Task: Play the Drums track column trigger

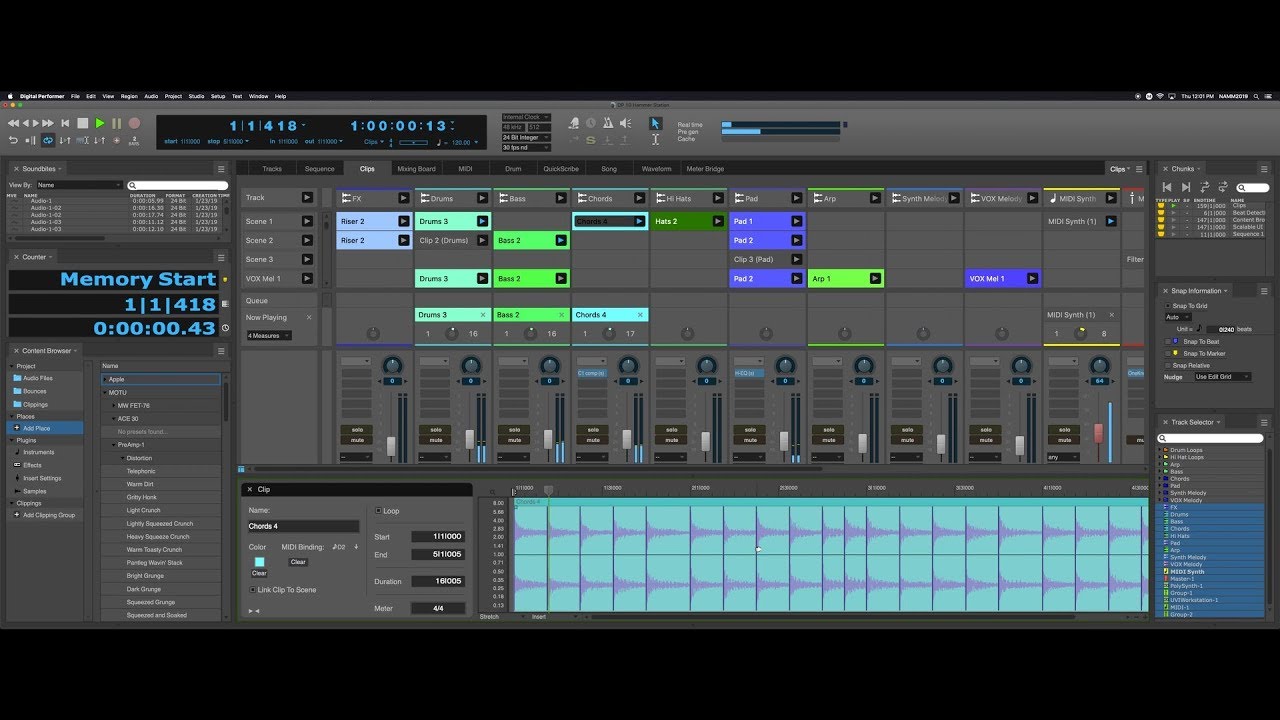Action: click(482, 198)
